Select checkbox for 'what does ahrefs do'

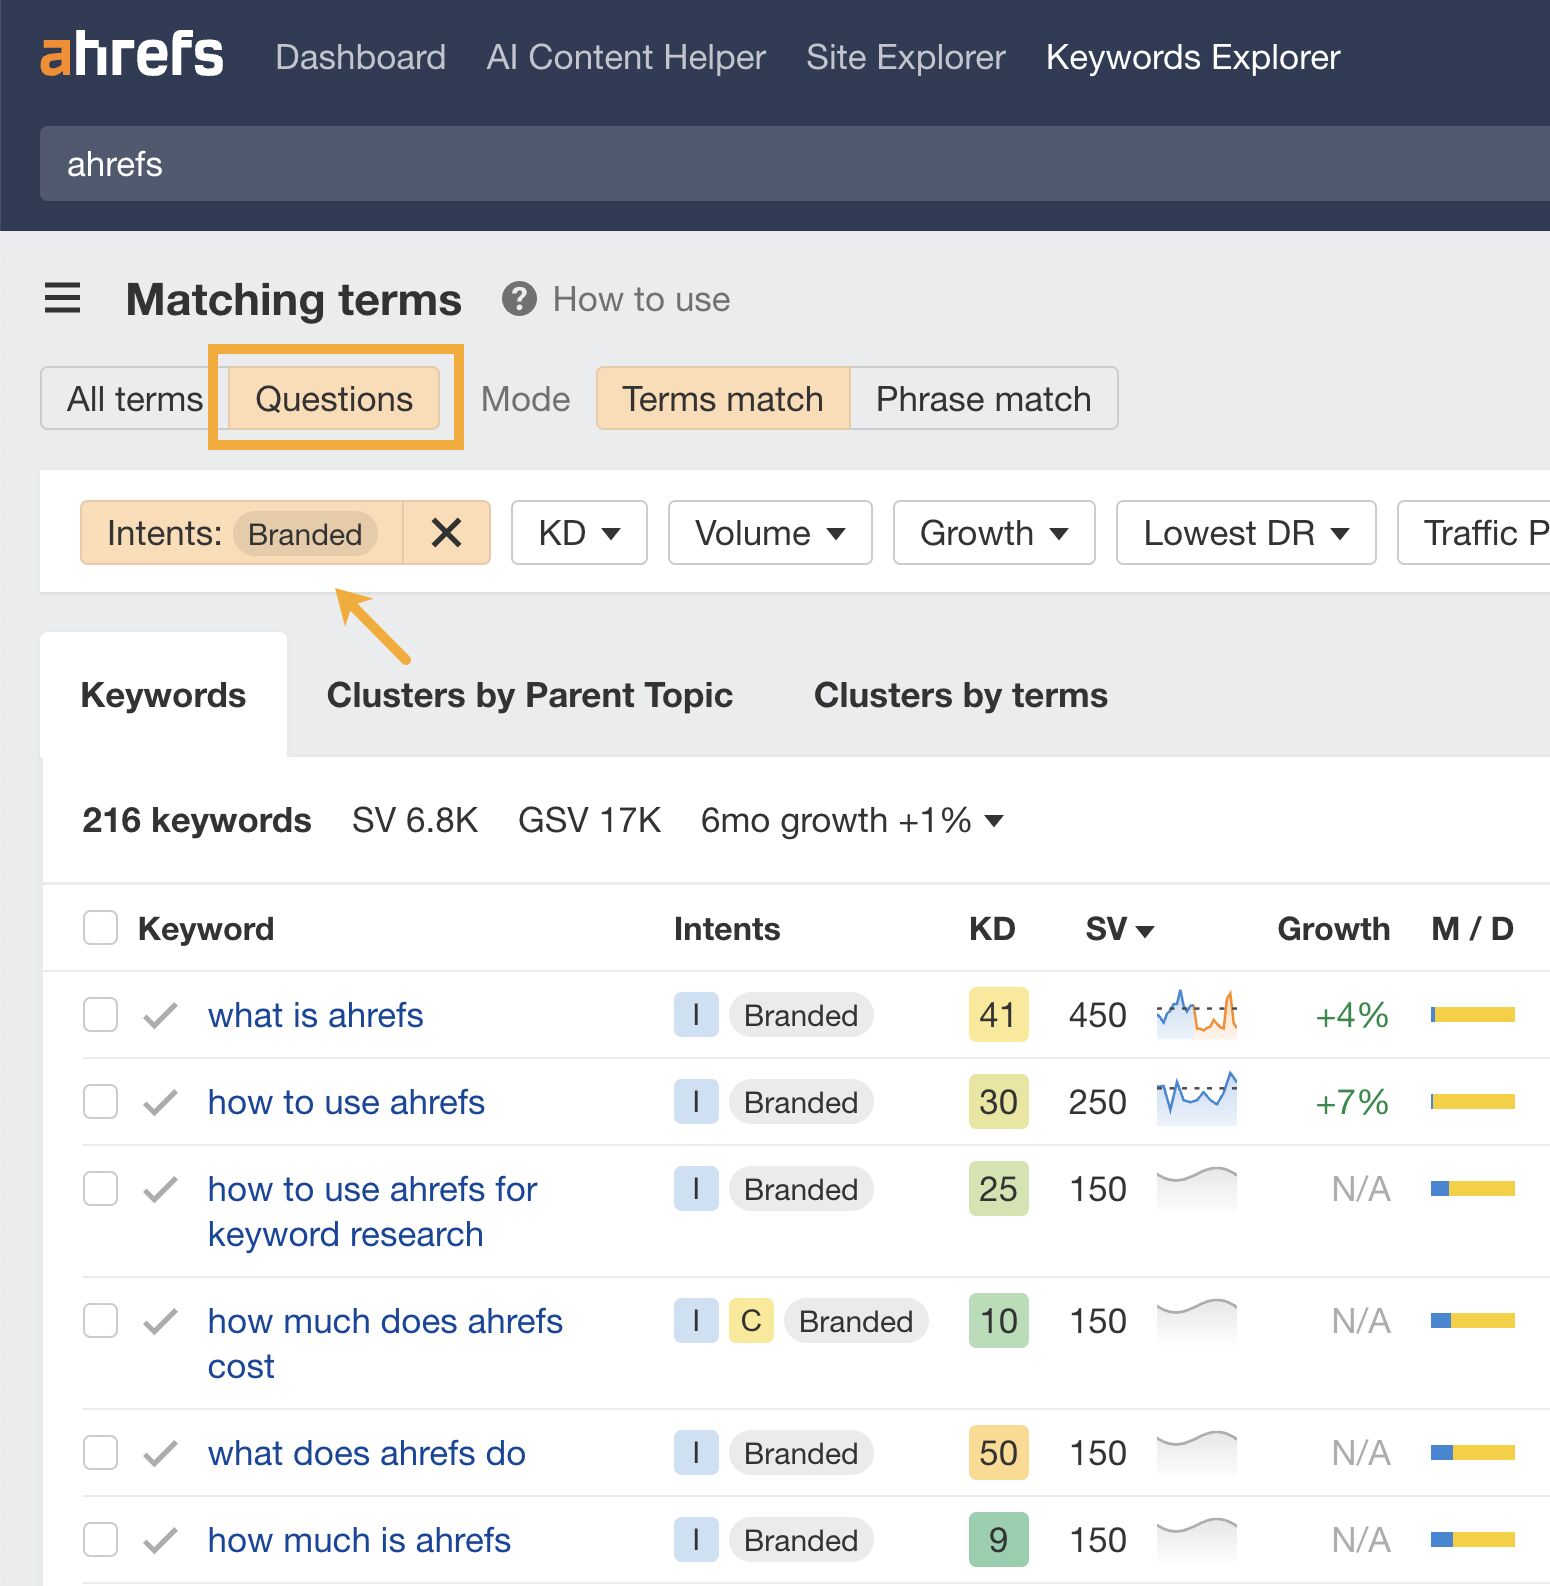[100, 1453]
